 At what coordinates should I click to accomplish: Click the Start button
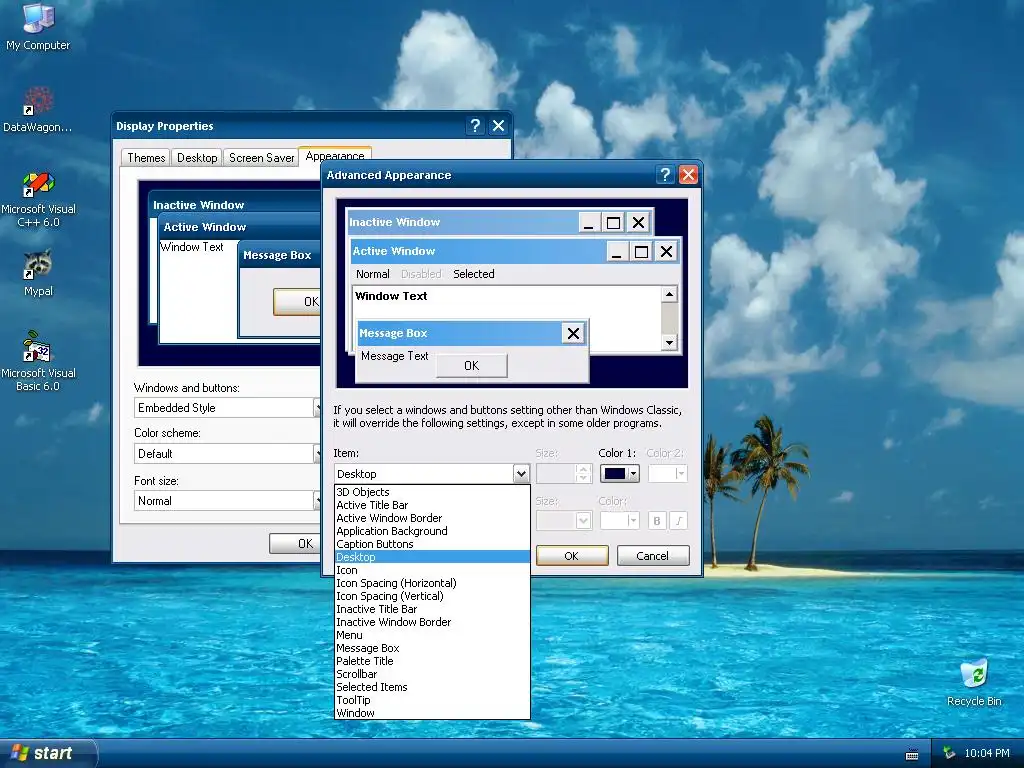click(47, 753)
